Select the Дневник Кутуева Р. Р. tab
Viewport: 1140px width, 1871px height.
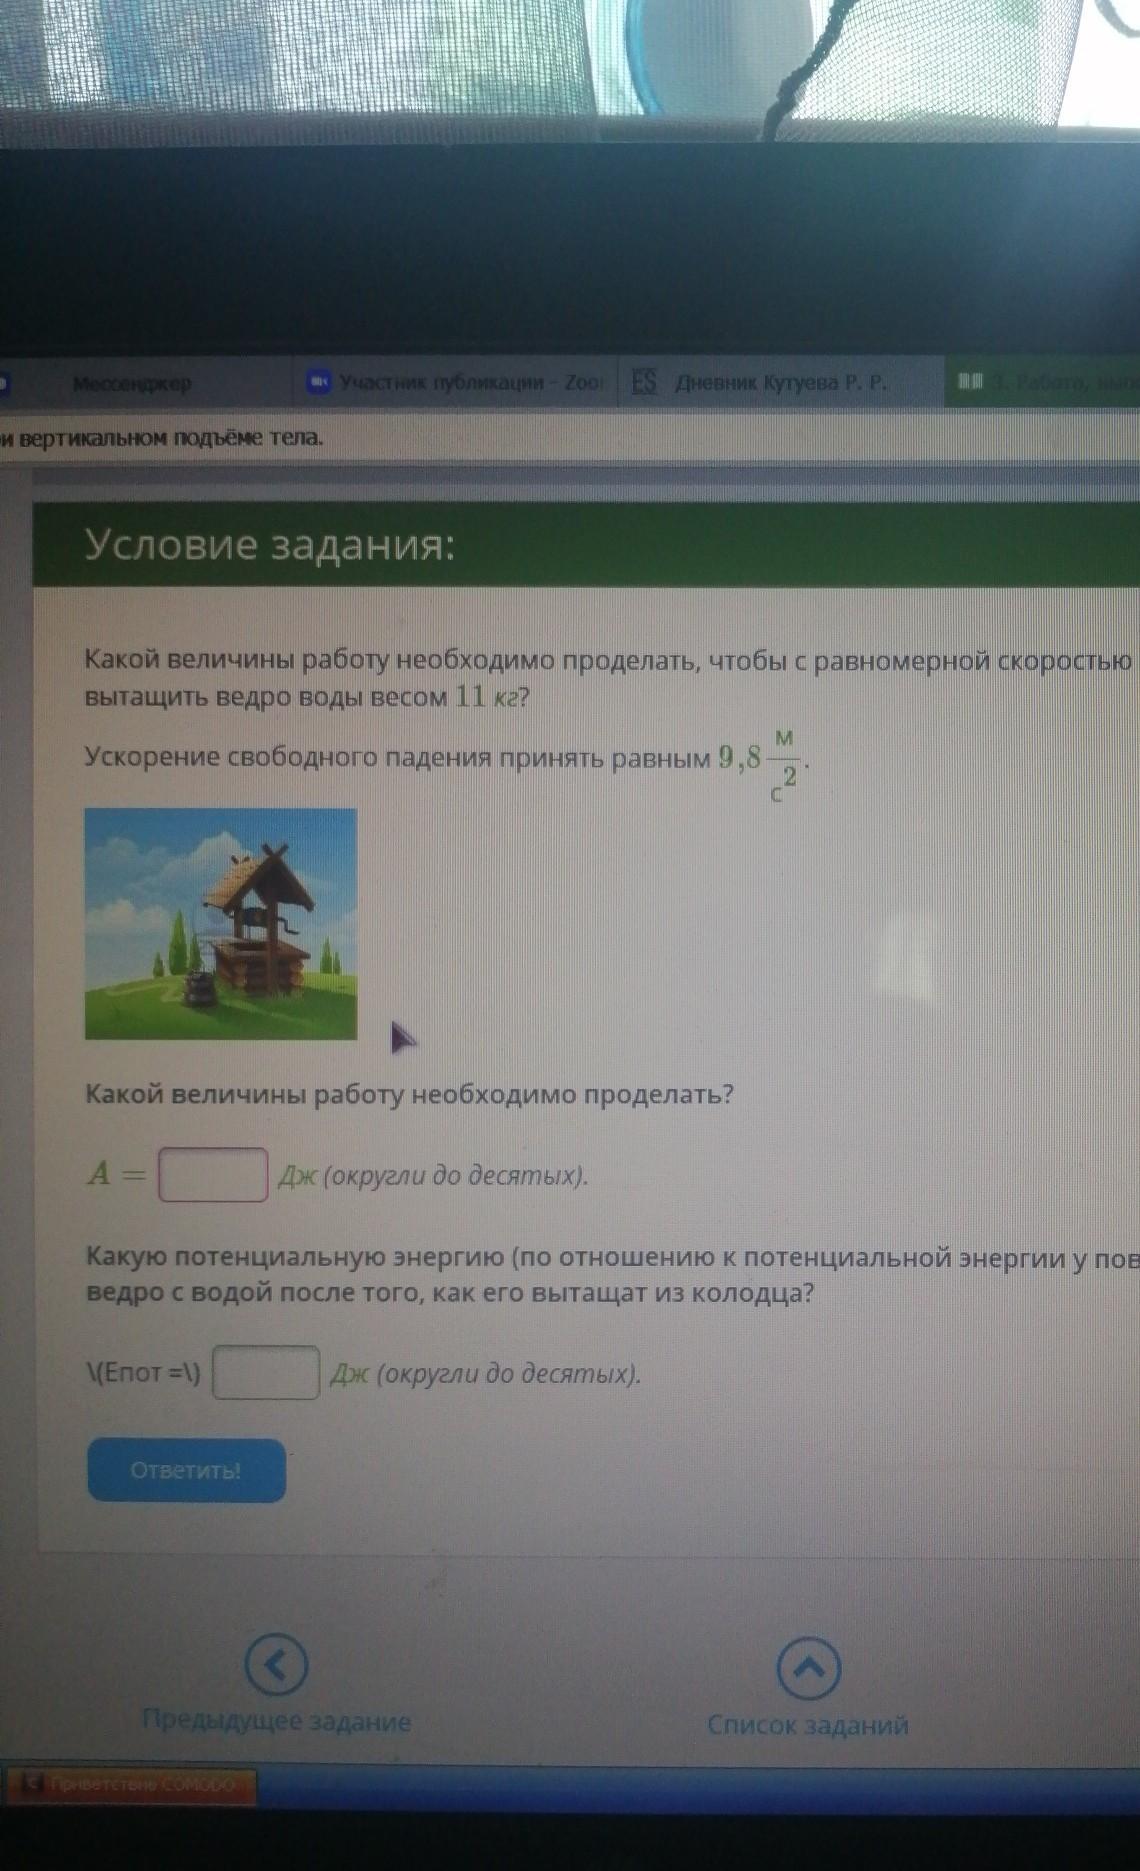click(780, 382)
